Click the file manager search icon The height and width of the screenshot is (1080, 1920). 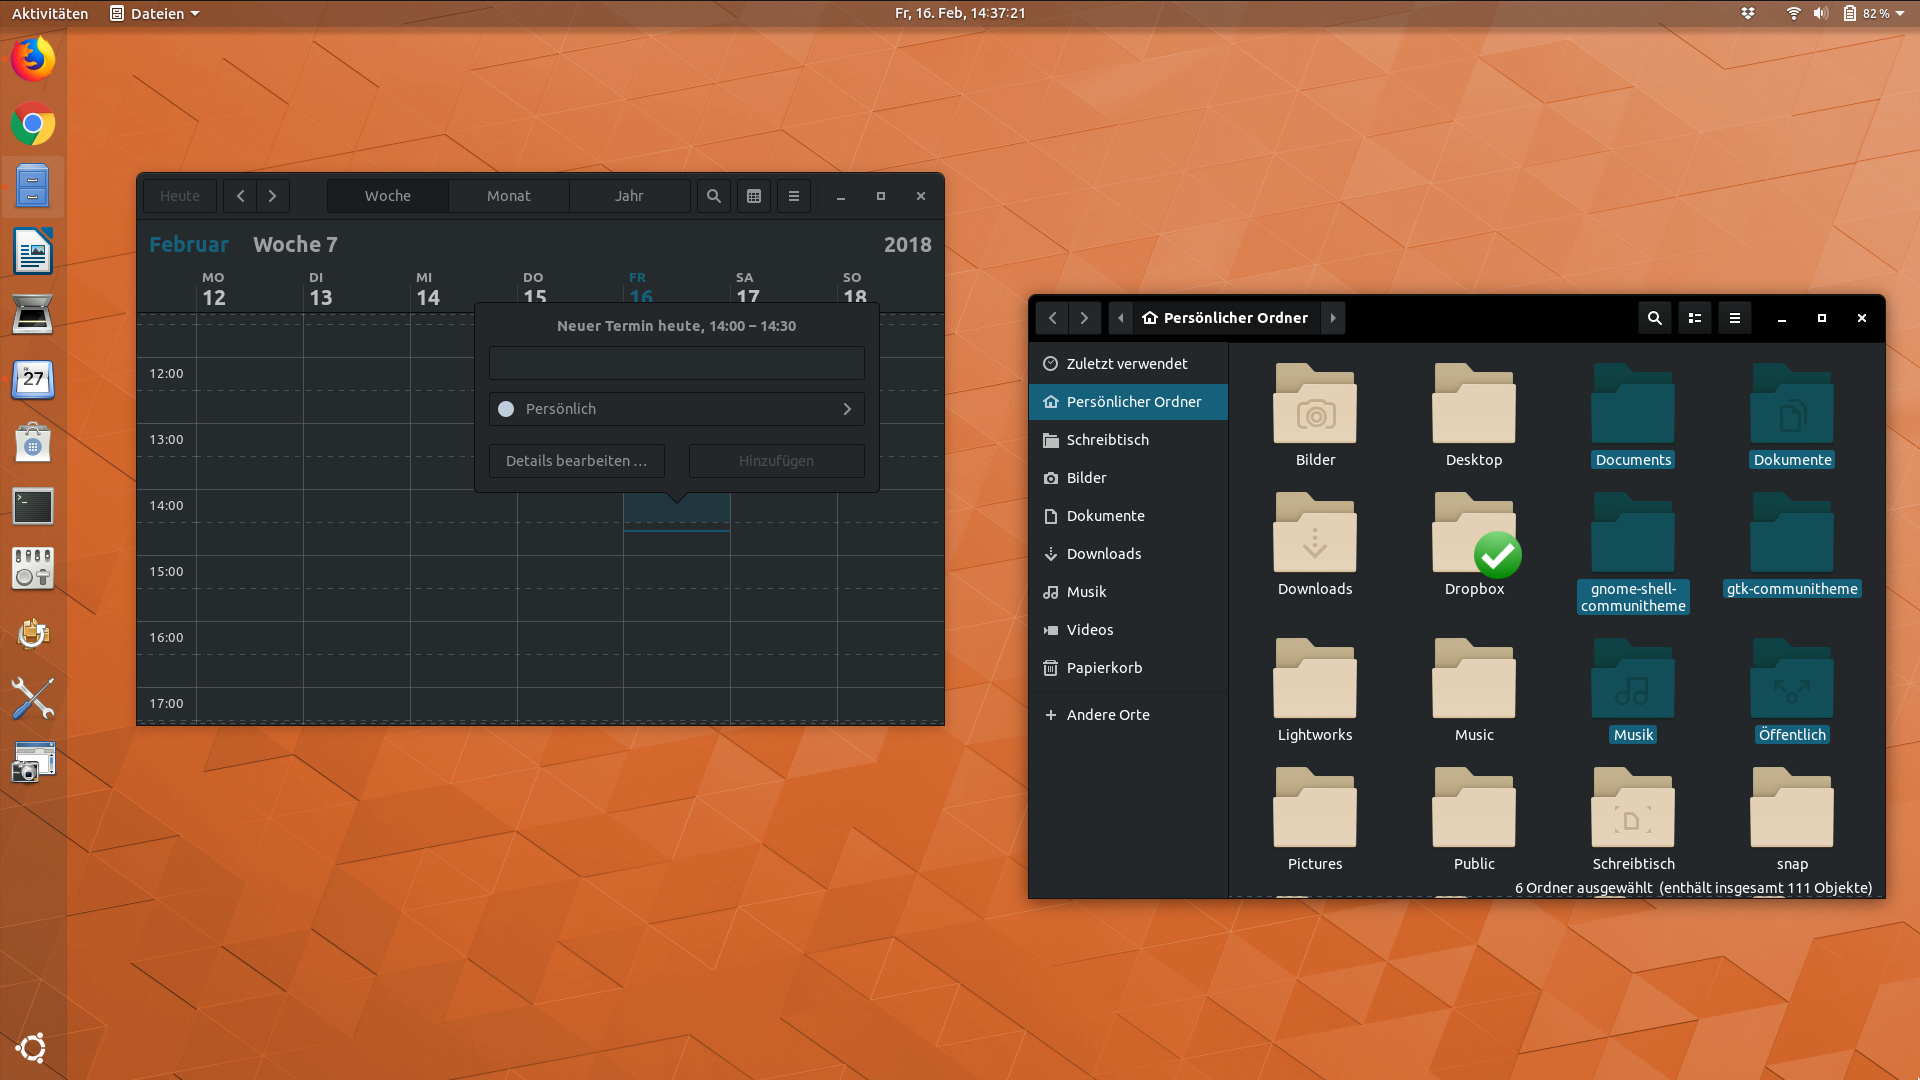(1655, 318)
